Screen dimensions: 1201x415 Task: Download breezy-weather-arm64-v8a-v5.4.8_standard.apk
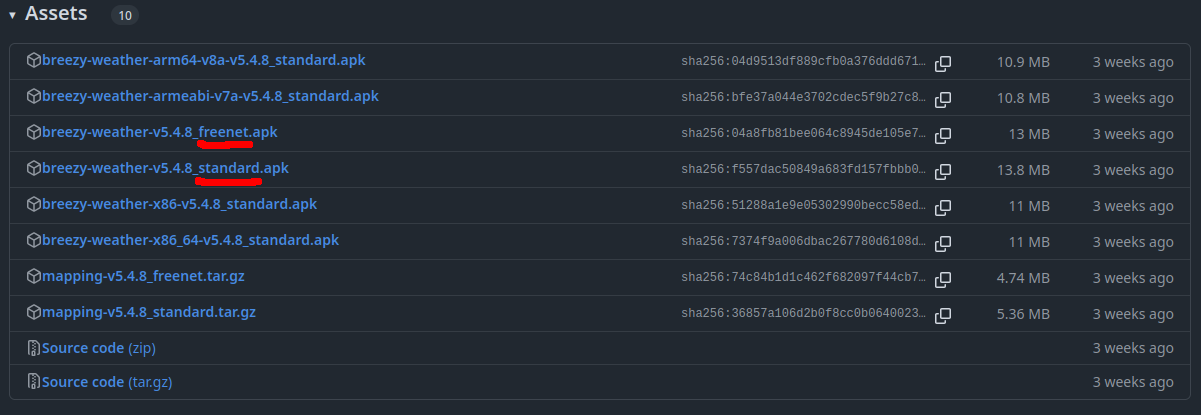pyautogui.click(x=204, y=60)
